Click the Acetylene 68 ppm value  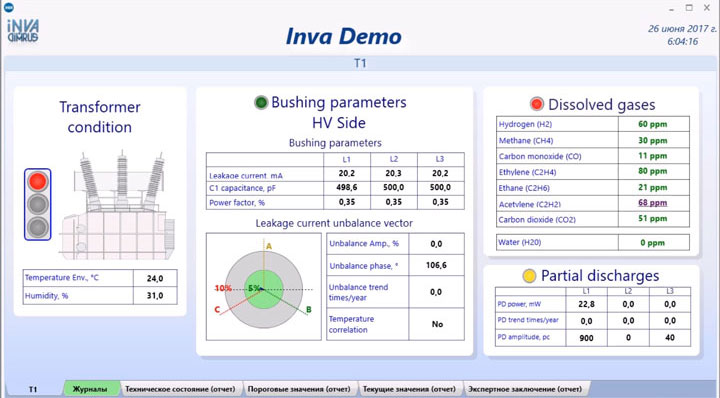click(x=652, y=203)
